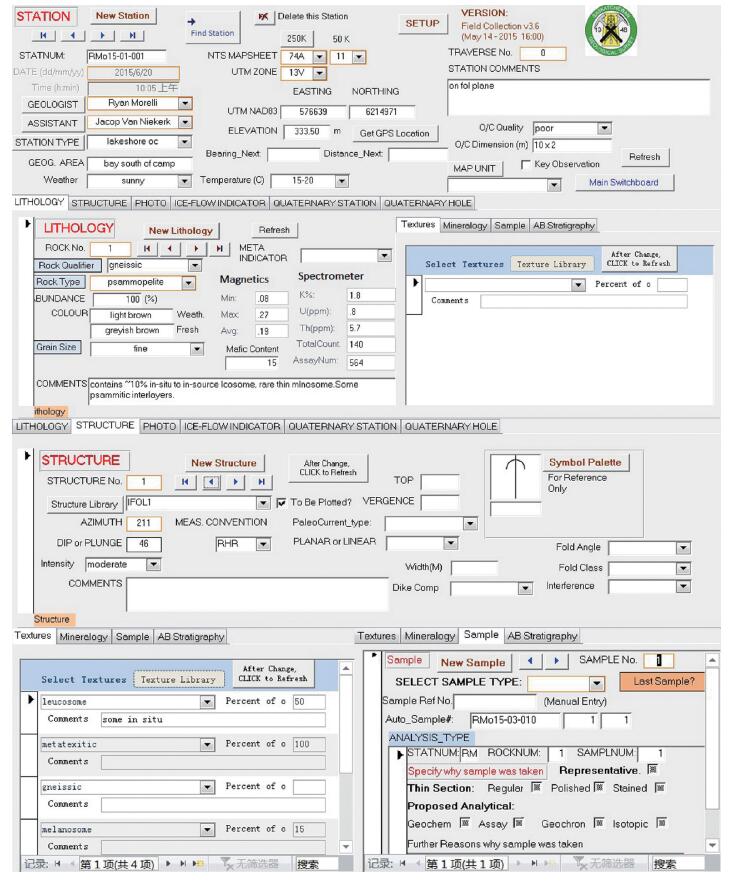Open the O/C Quality dropdown
The image size is (741, 883).
click(x=604, y=128)
